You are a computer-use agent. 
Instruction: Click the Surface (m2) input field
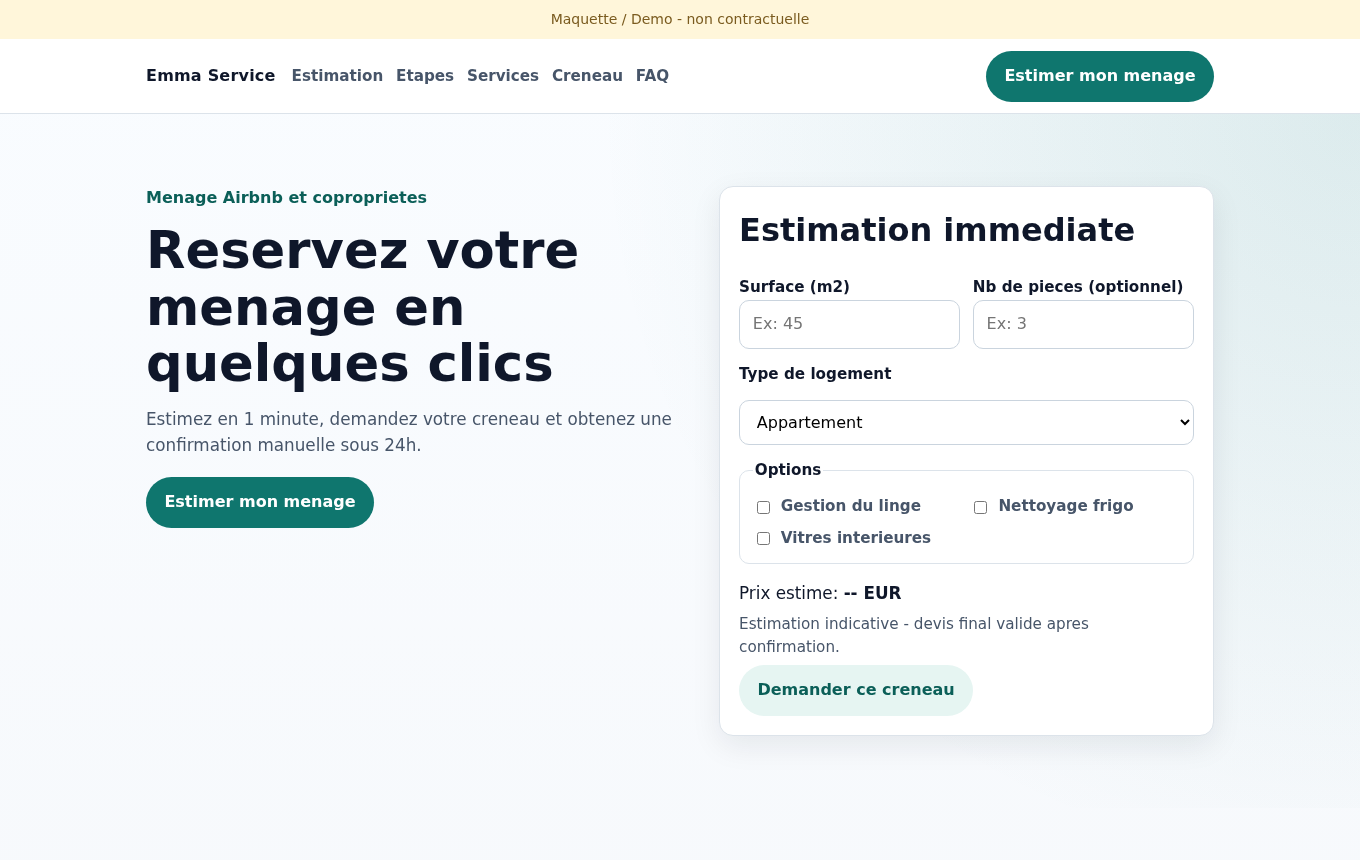[849, 324]
